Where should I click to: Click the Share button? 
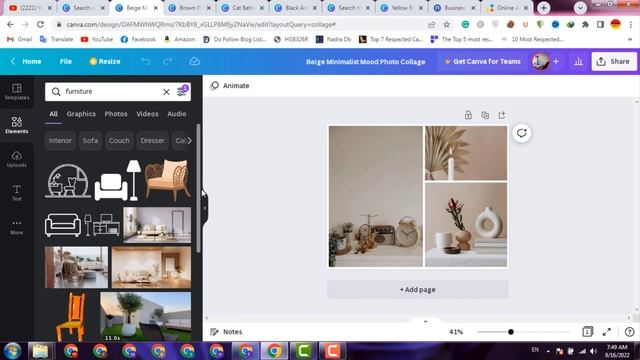pos(614,62)
